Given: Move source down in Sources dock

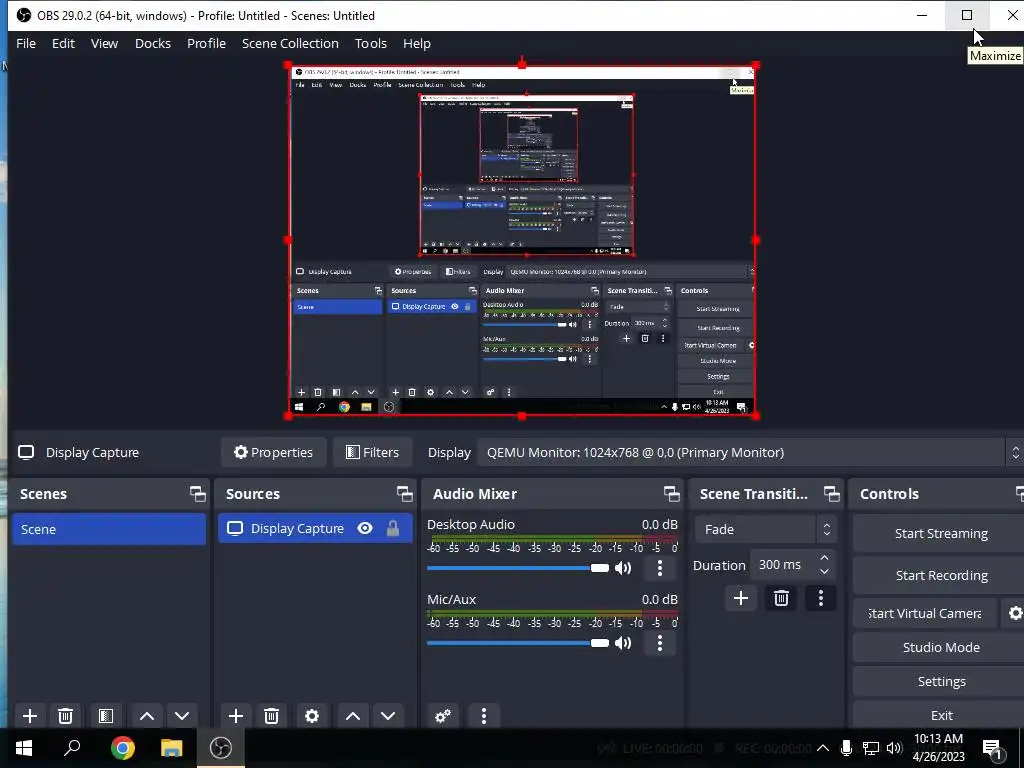Looking at the screenshot, I should coord(388,716).
